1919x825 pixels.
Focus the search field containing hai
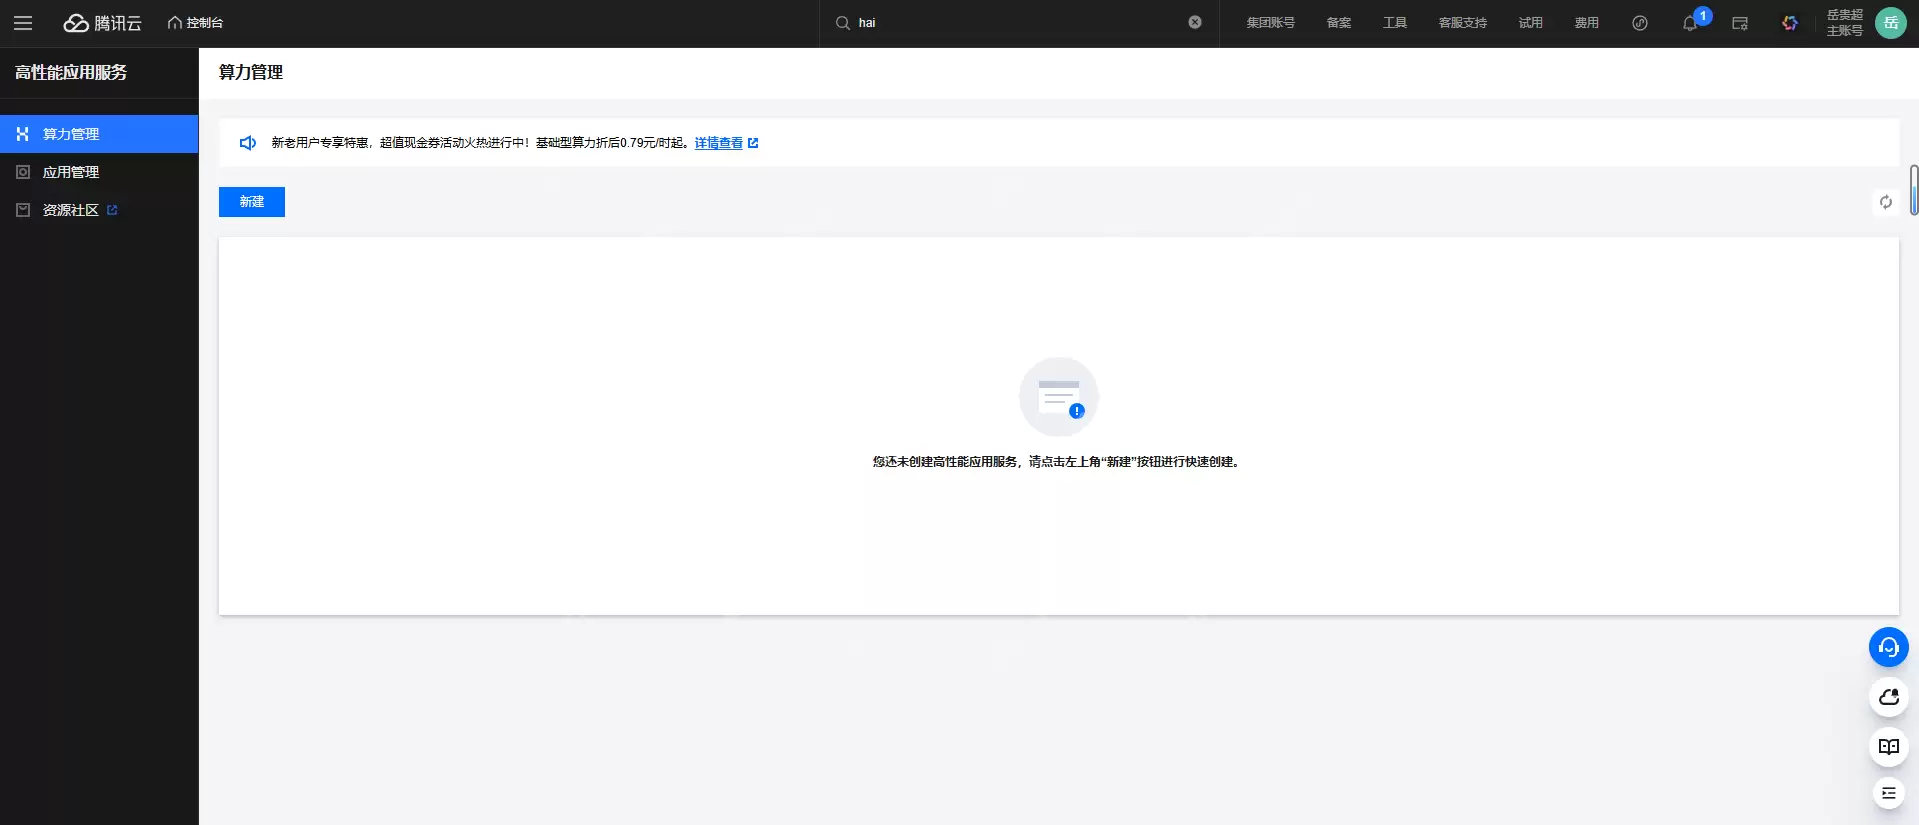point(1010,23)
